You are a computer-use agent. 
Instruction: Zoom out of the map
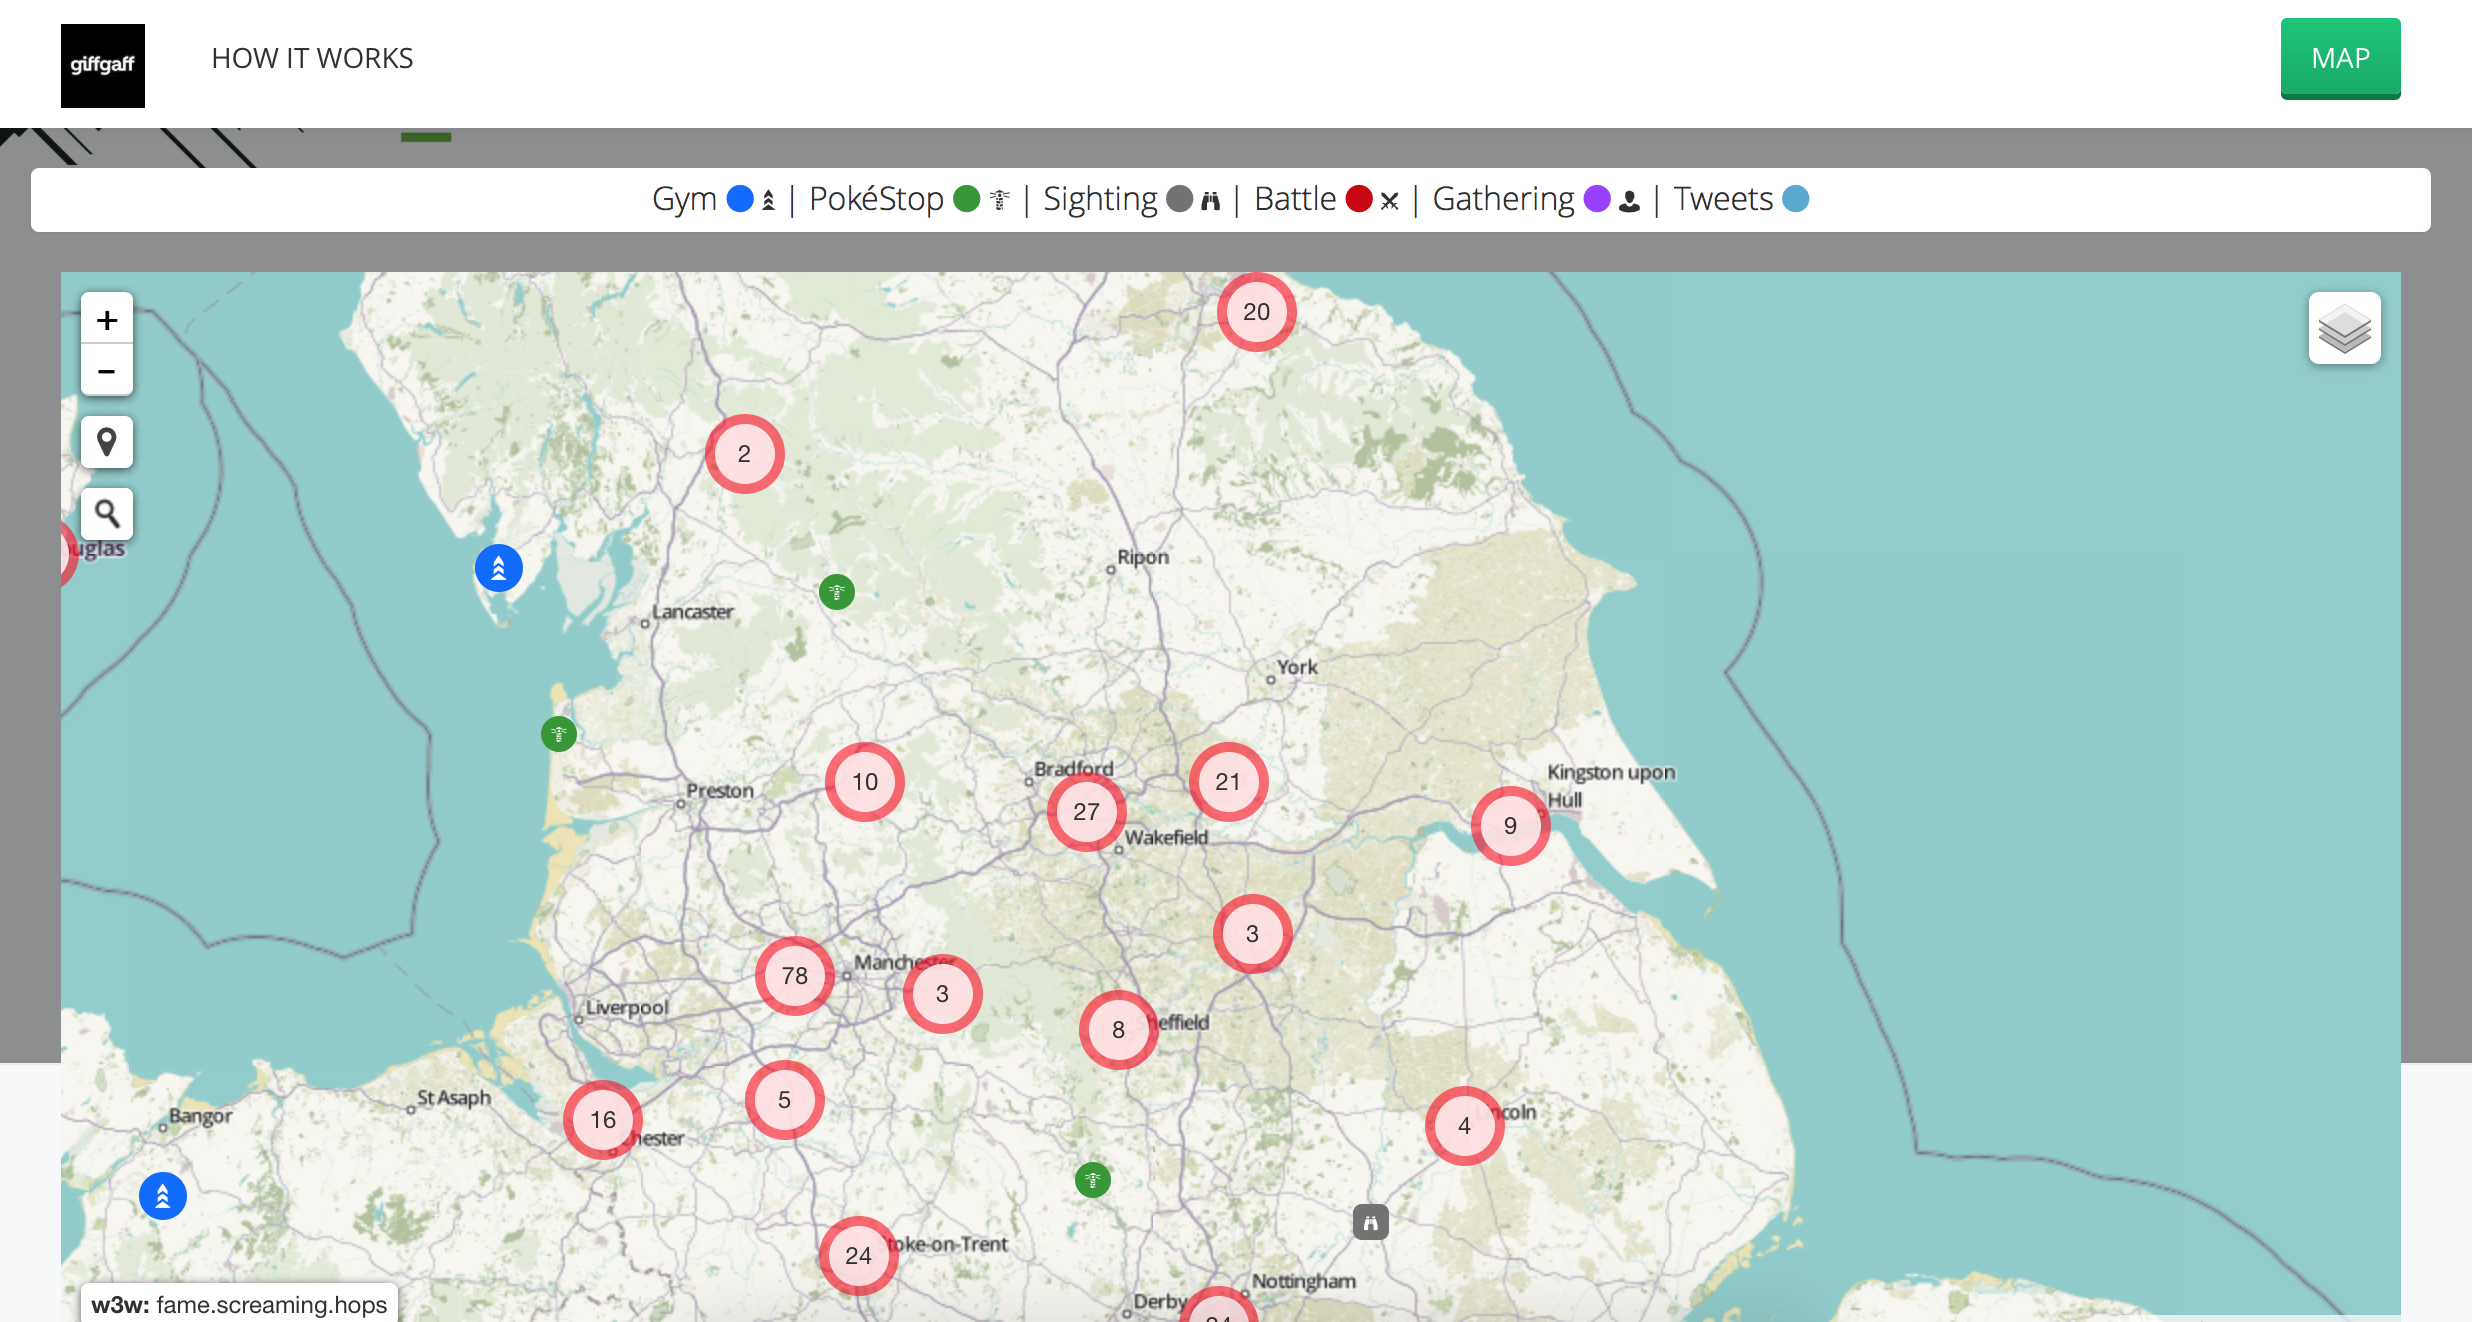click(107, 371)
